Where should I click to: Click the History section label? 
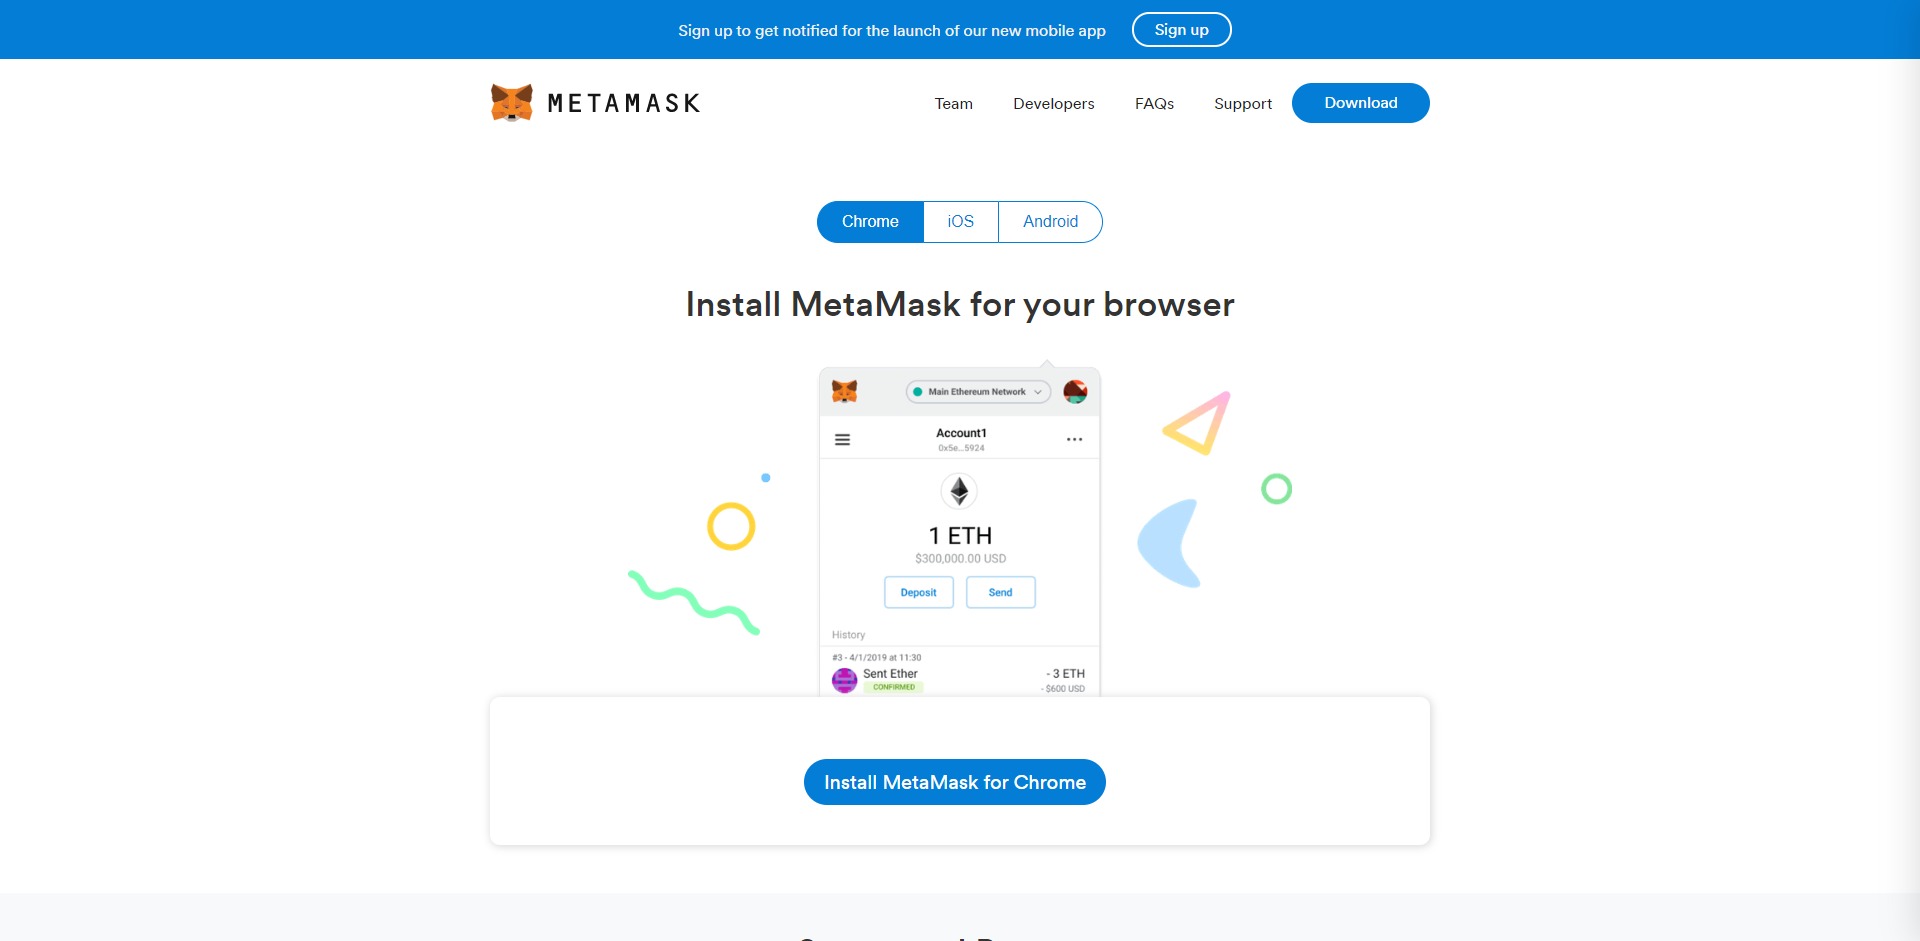tap(848, 635)
